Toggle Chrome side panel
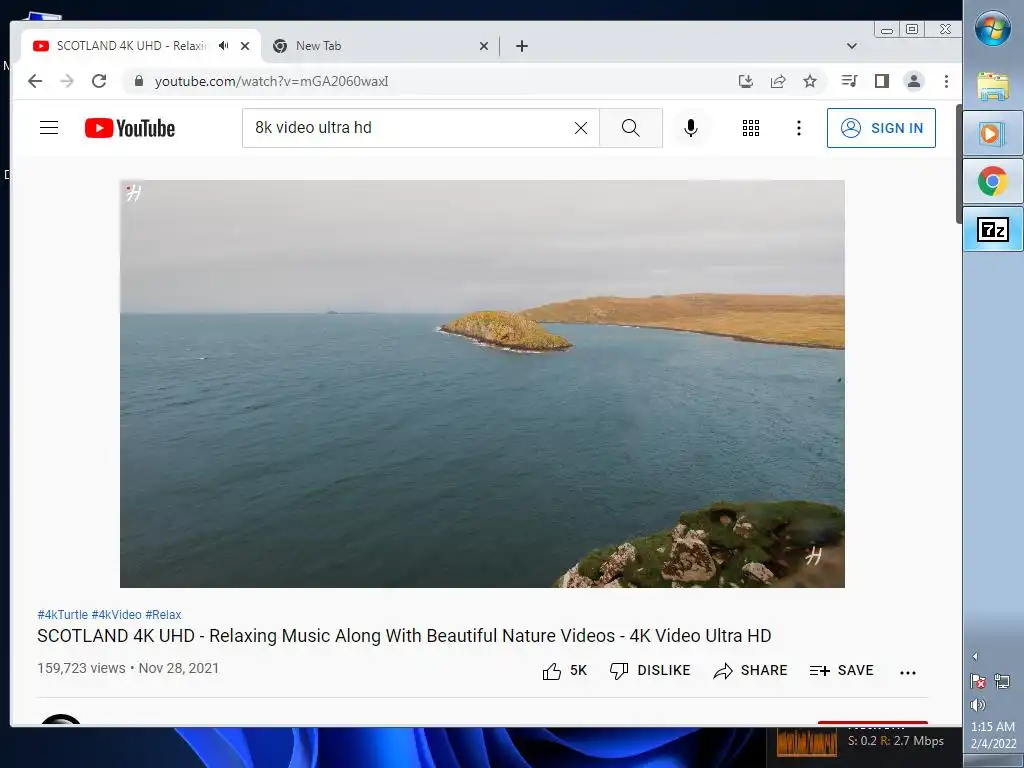 (x=882, y=81)
